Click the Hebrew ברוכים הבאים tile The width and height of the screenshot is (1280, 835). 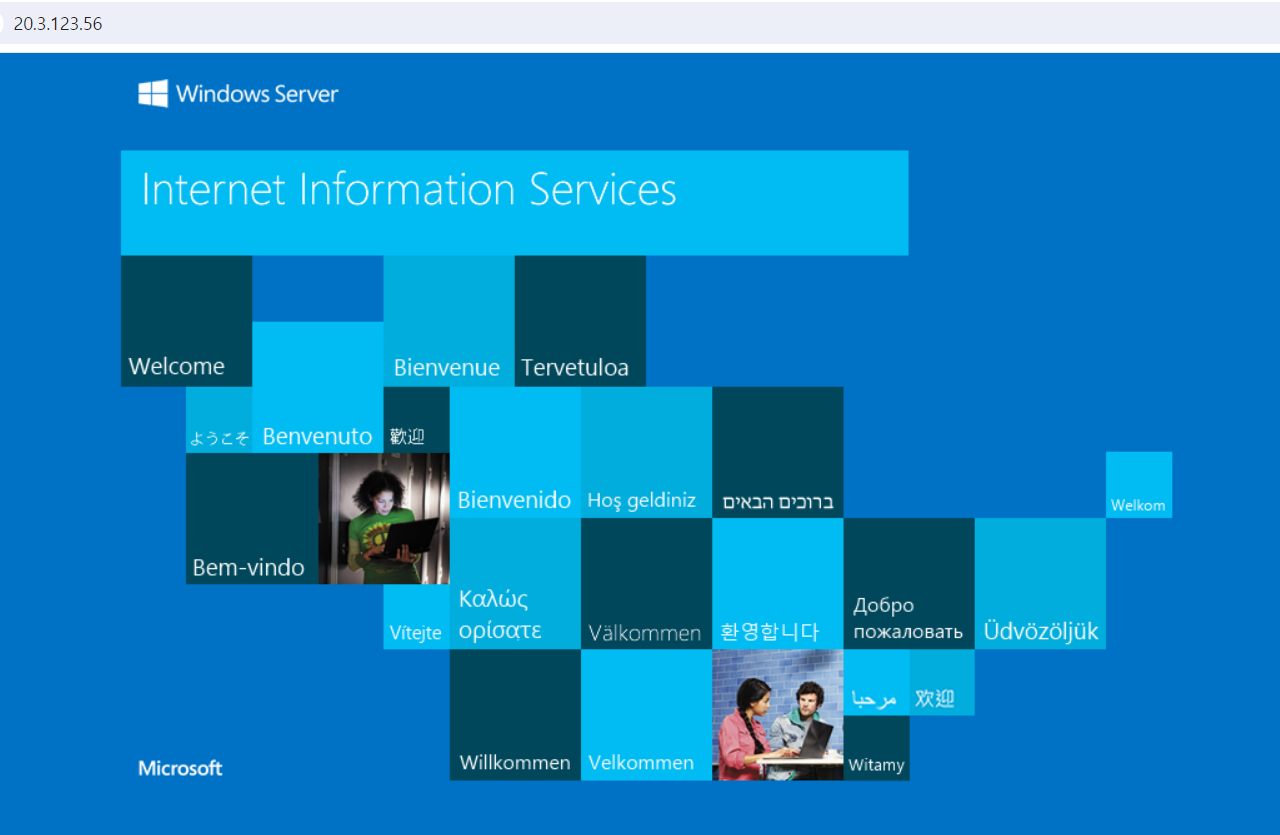point(778,452)
